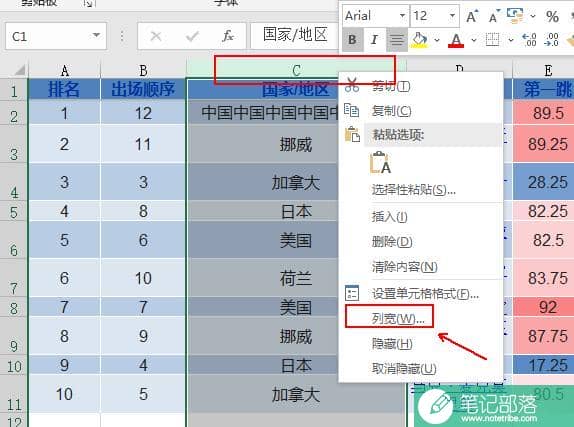The width and height of the screenshot is (574, 427).
Task: Expand the Name Box C1 dropdown
Action: (96, 36)
